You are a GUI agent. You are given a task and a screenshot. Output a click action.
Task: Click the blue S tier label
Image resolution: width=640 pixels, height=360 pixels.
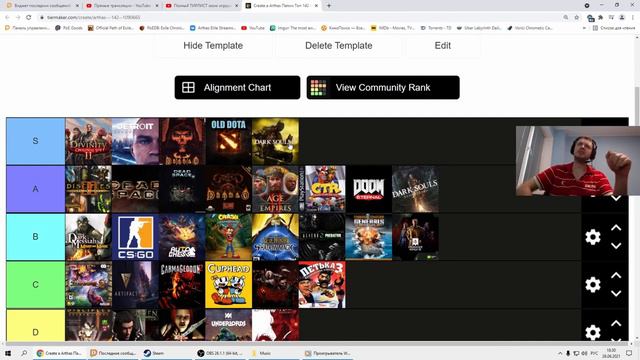pyautogui.click(x=36, y=141)
